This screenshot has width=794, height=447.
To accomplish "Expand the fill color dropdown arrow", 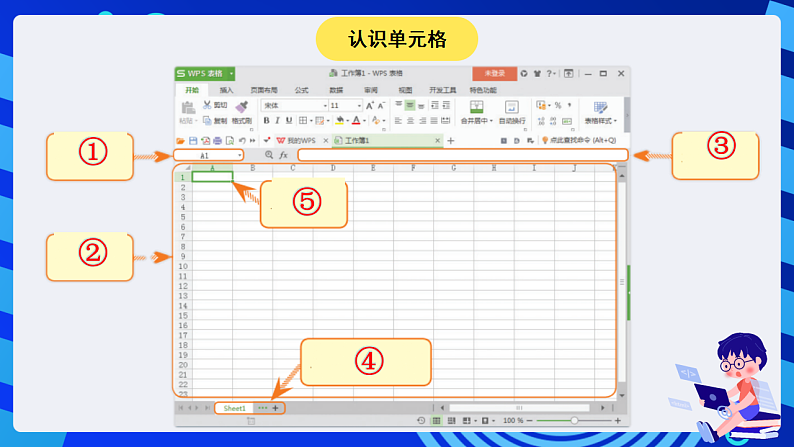I will (x=347, y=120).
